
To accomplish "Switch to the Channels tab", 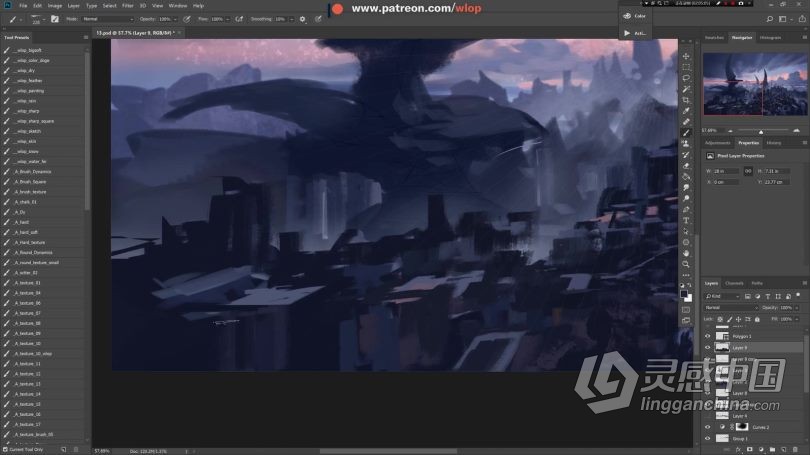I will [x=734, y=284].
